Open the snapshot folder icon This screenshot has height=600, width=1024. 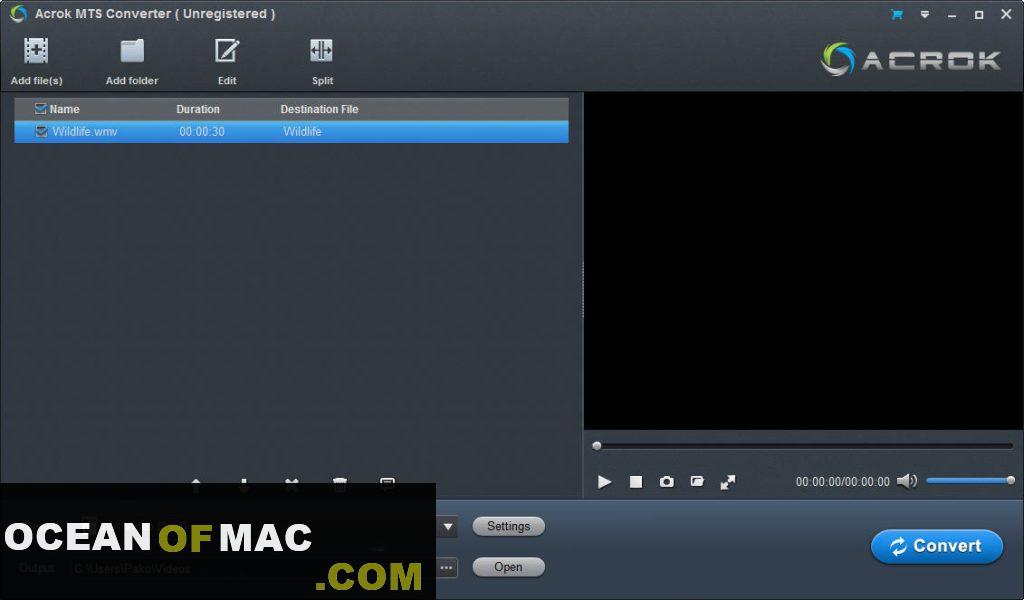click(697, 482)
